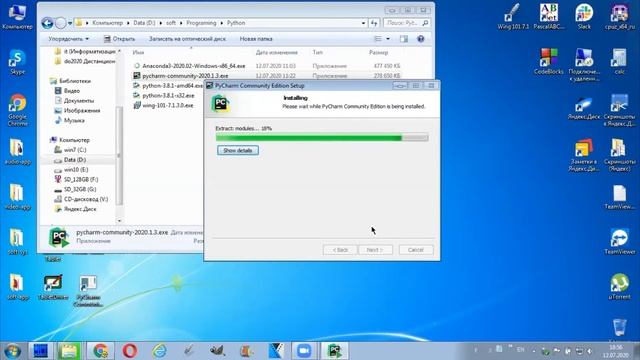This screenshot has width=640, height=360.
Task: Select Документы library in navigation pane
Action: pyautogui.click(x=78, y=100)
